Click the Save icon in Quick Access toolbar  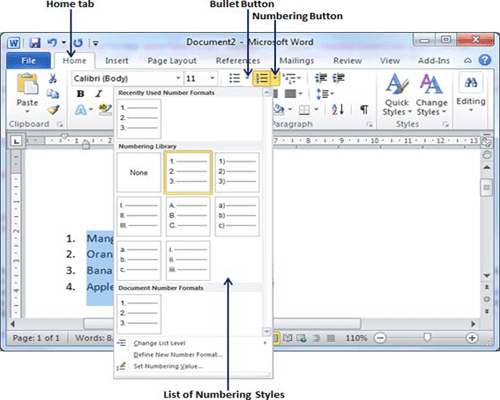[x=35, y=43]
